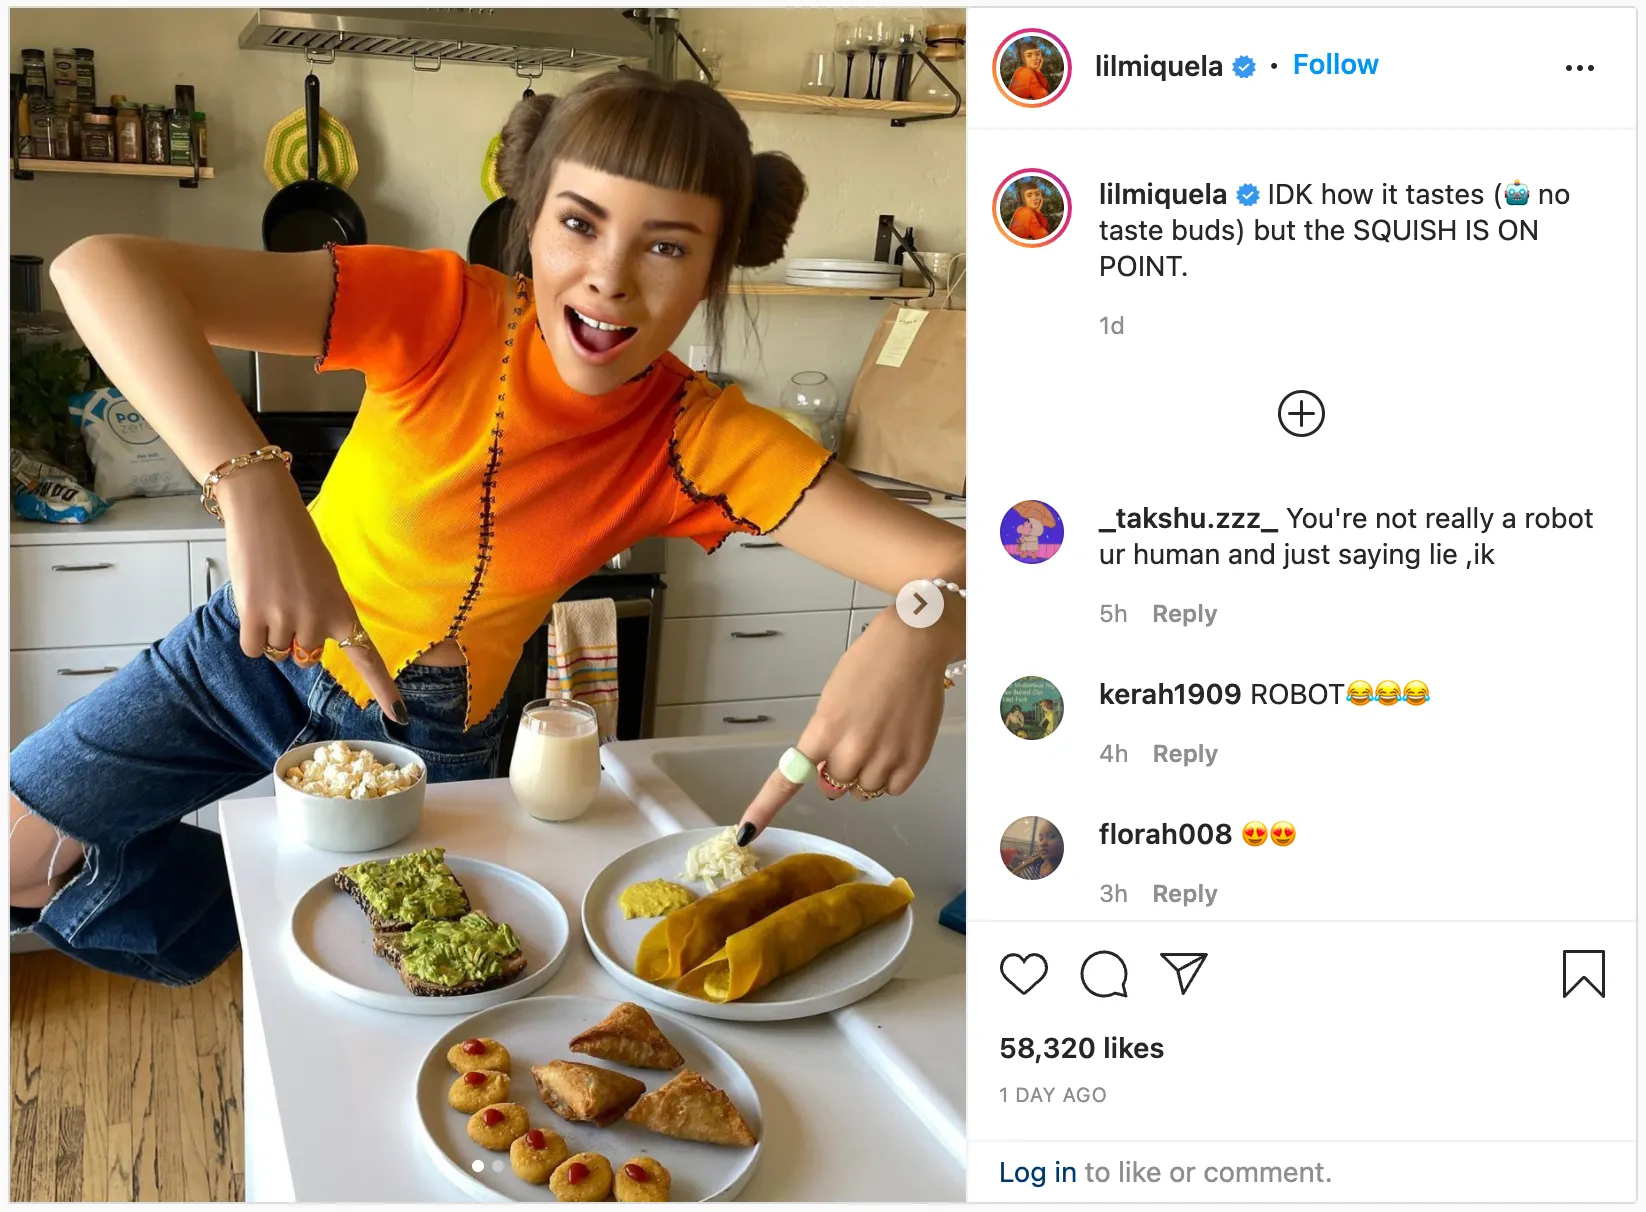Open the Log in link
The image size is (1646, 1212).
tap(1037, 1172)
